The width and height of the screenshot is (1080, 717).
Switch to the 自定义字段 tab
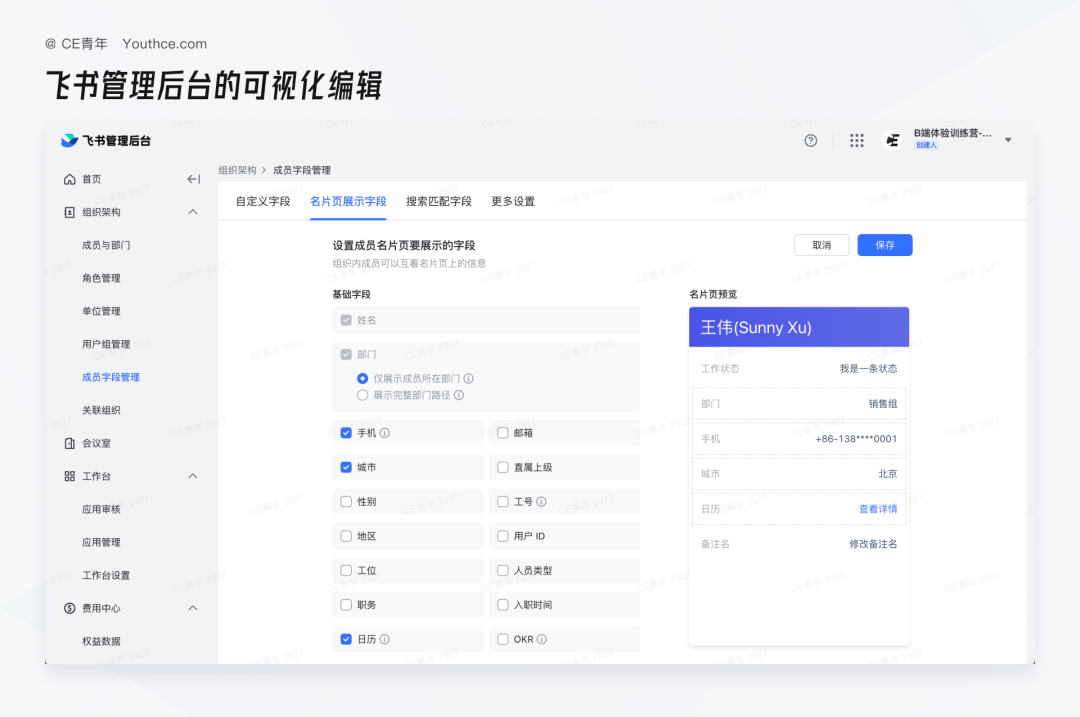click(x=263, y=201)
